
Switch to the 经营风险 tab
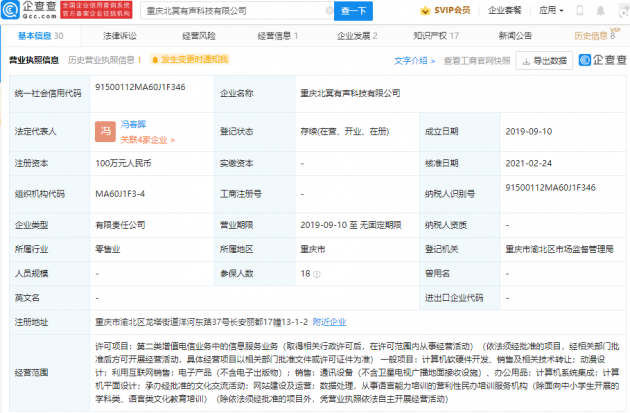(x=199, y=36)
